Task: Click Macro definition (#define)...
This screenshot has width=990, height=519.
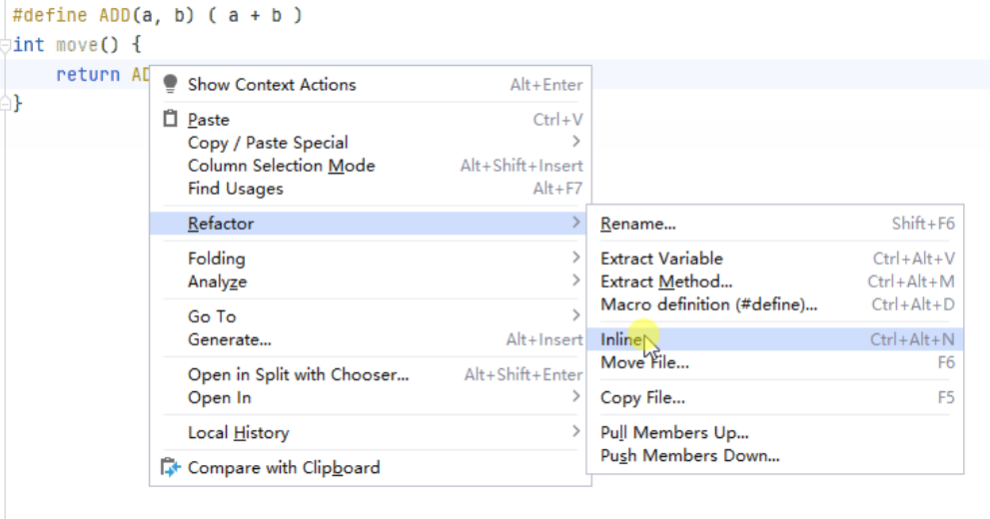Action: [x=708, y=304]
